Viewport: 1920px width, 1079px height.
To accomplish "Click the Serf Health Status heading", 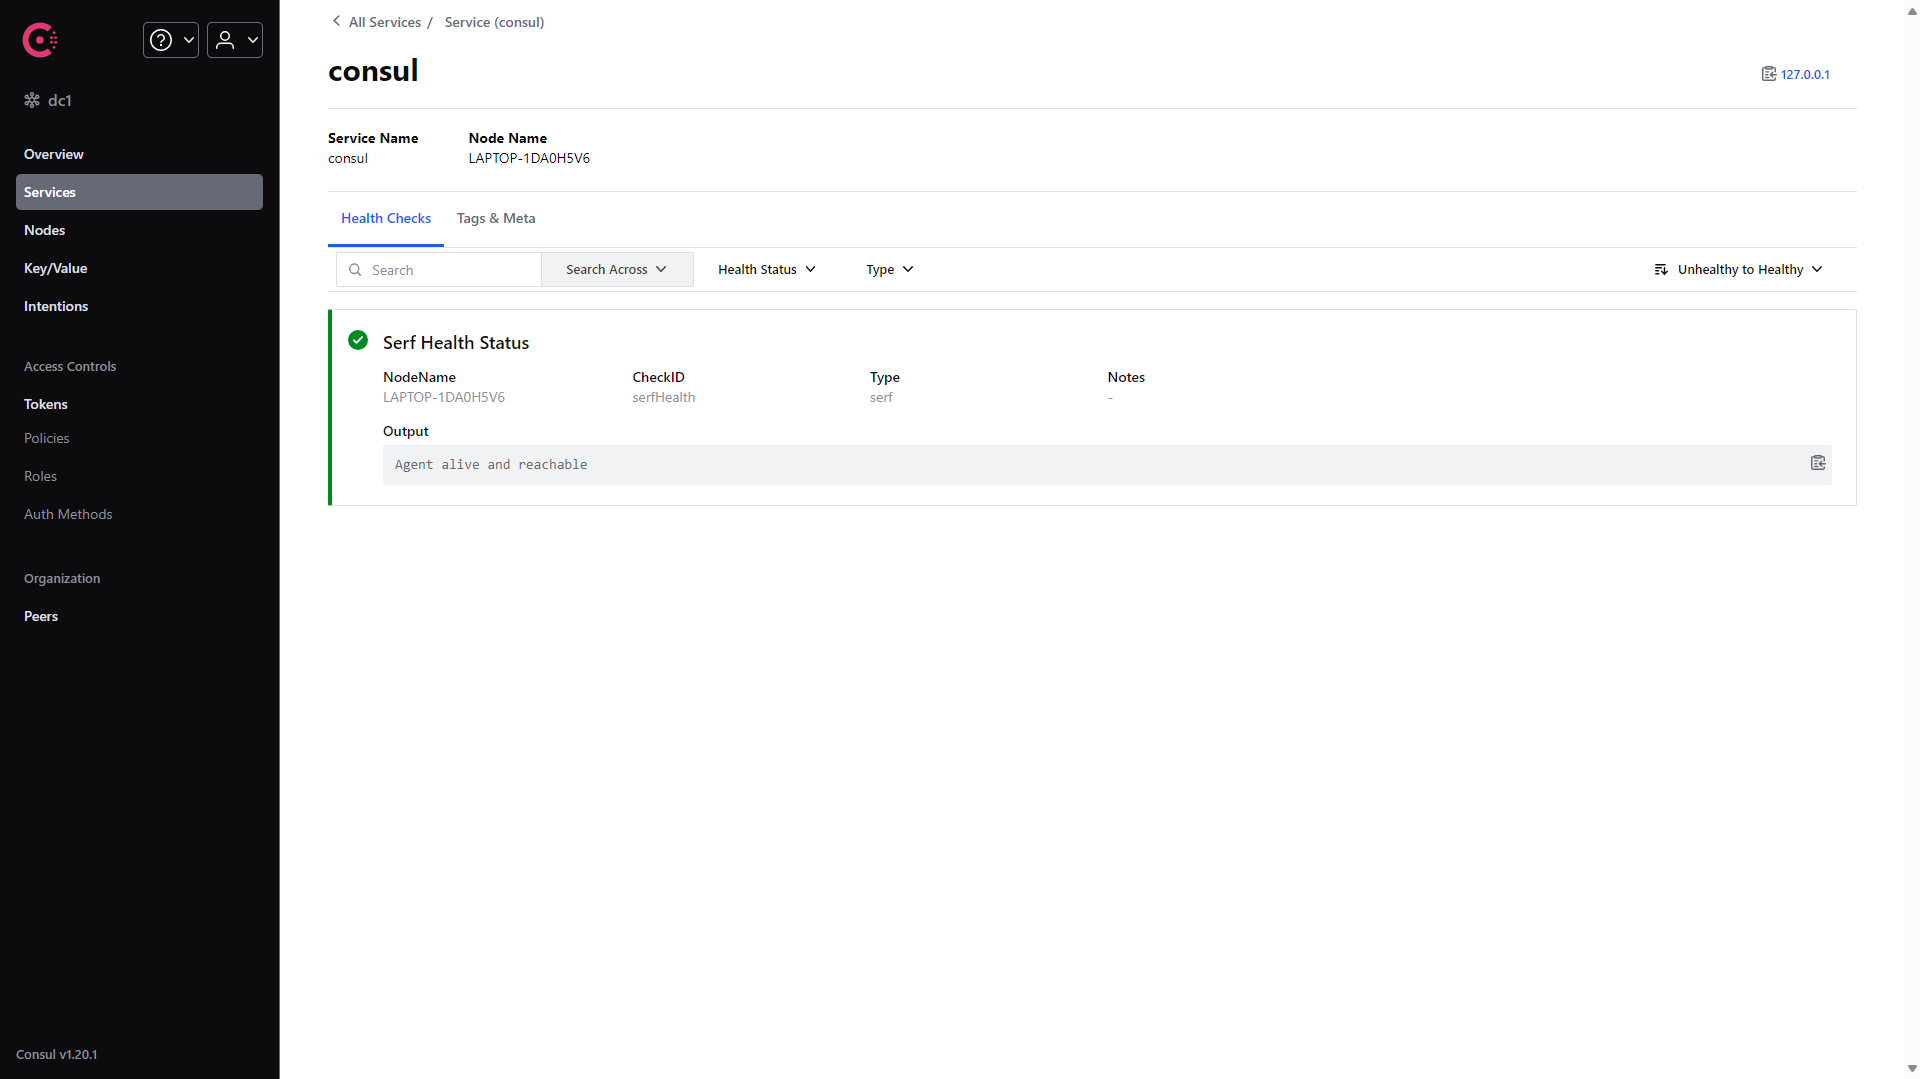I will [x=456, y=343].
